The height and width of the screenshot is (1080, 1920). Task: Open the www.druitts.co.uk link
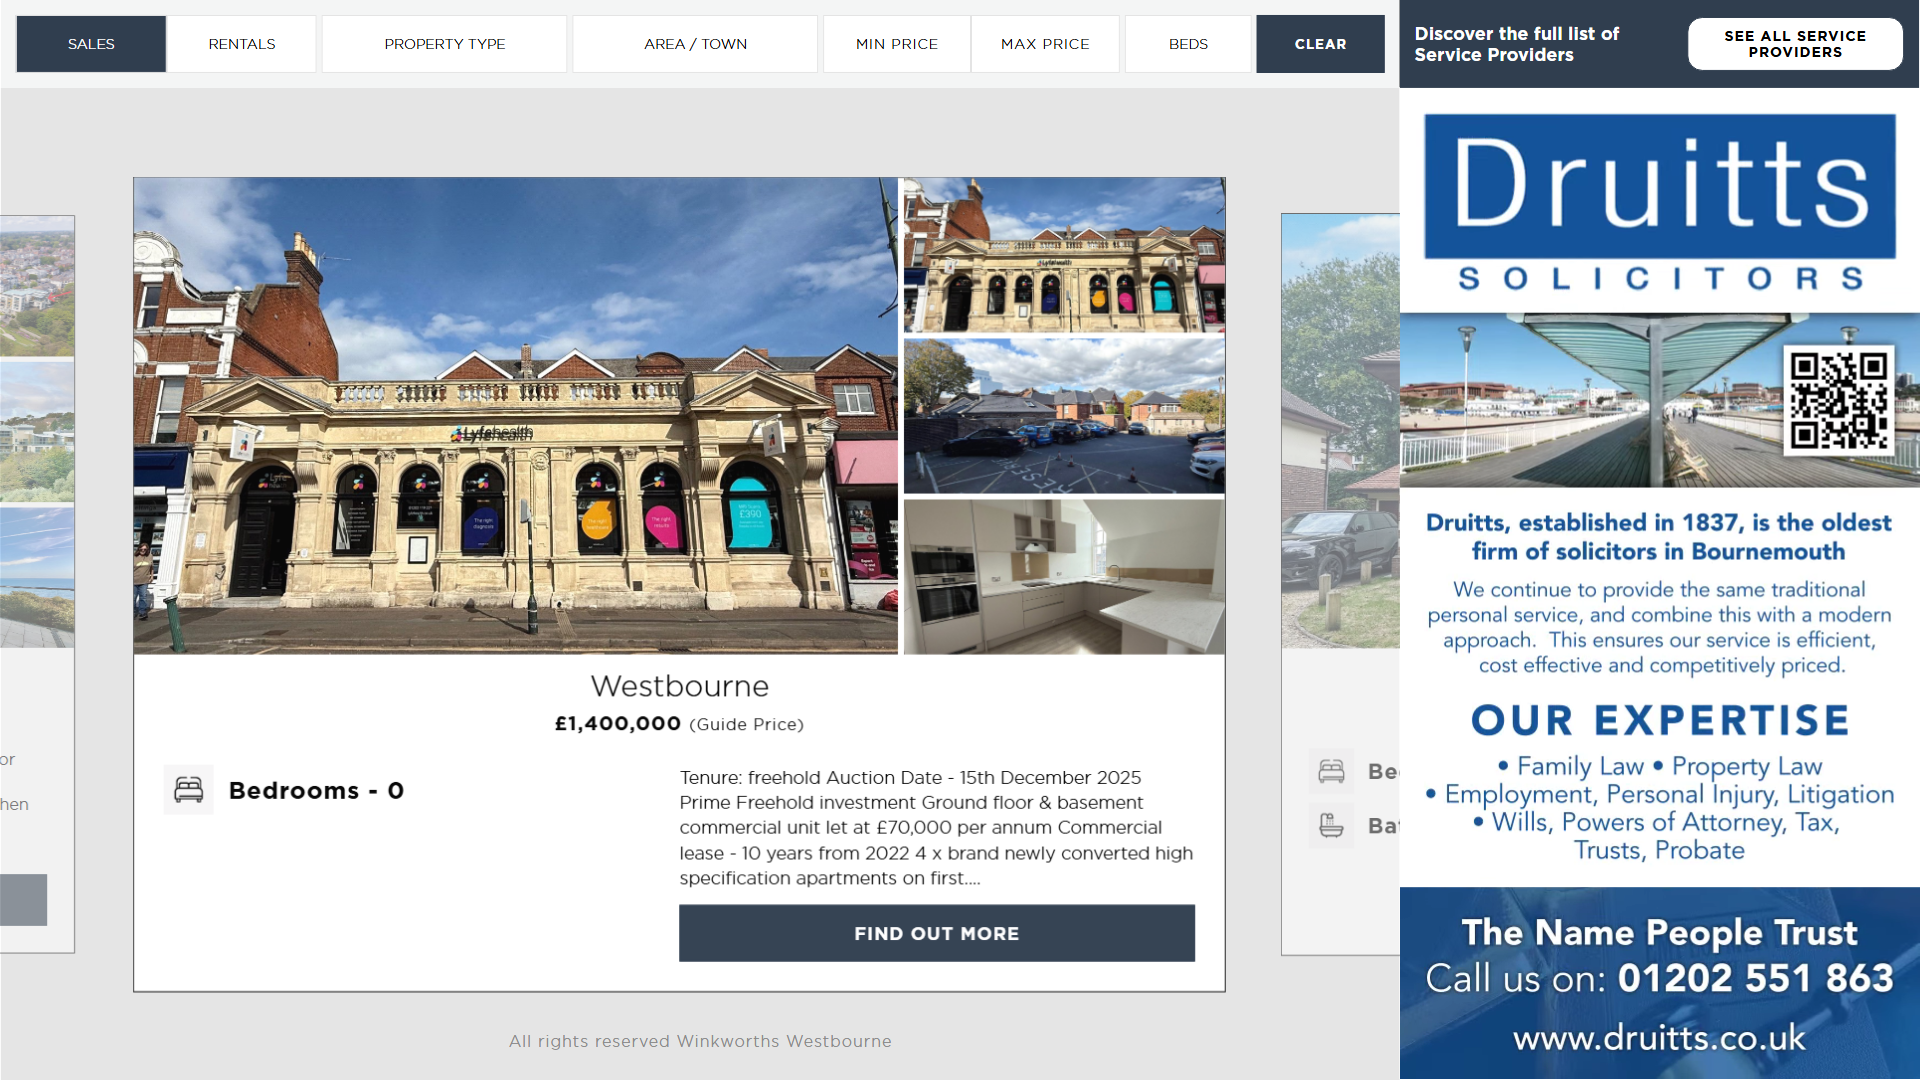1659,1037
